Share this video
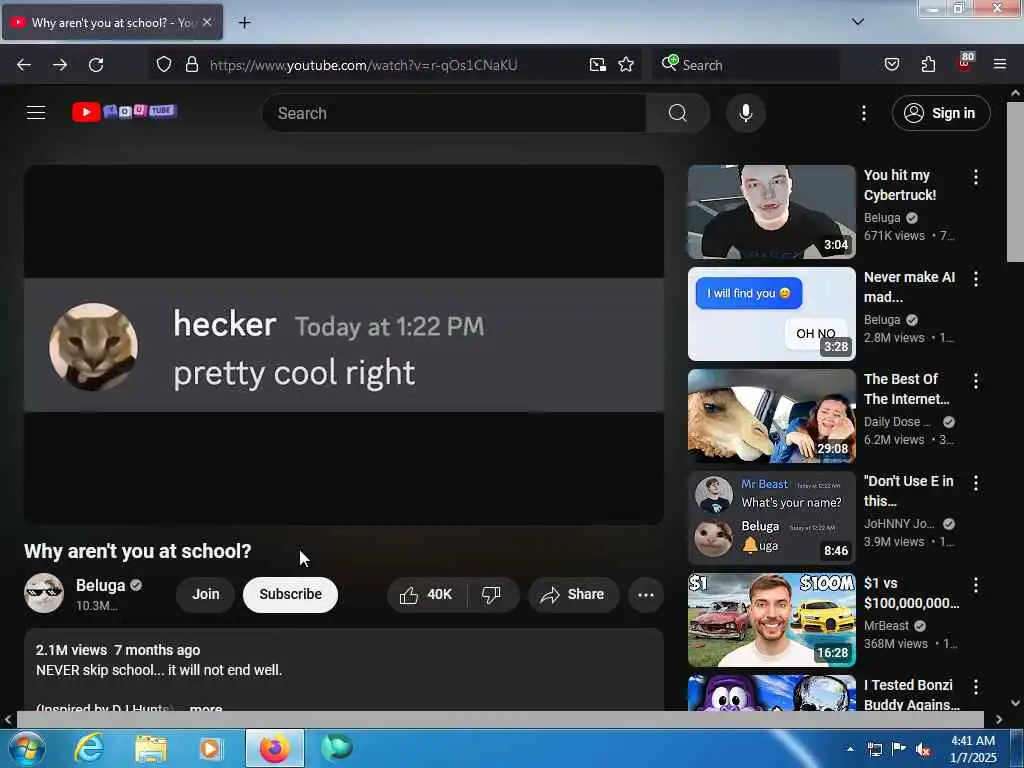 (x=573, y=594)
